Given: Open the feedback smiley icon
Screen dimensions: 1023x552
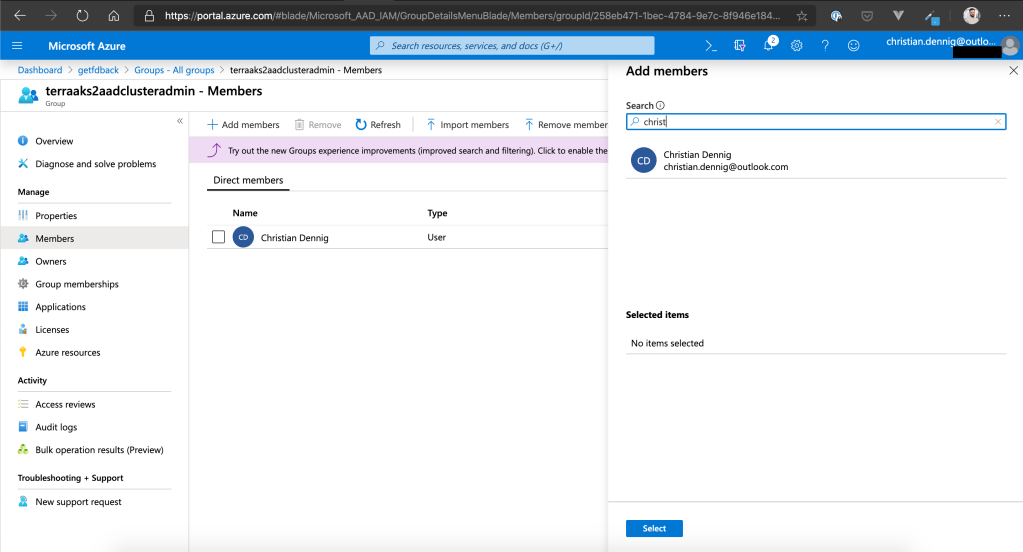Looking at the screenshot, I should tap(853, 45).
